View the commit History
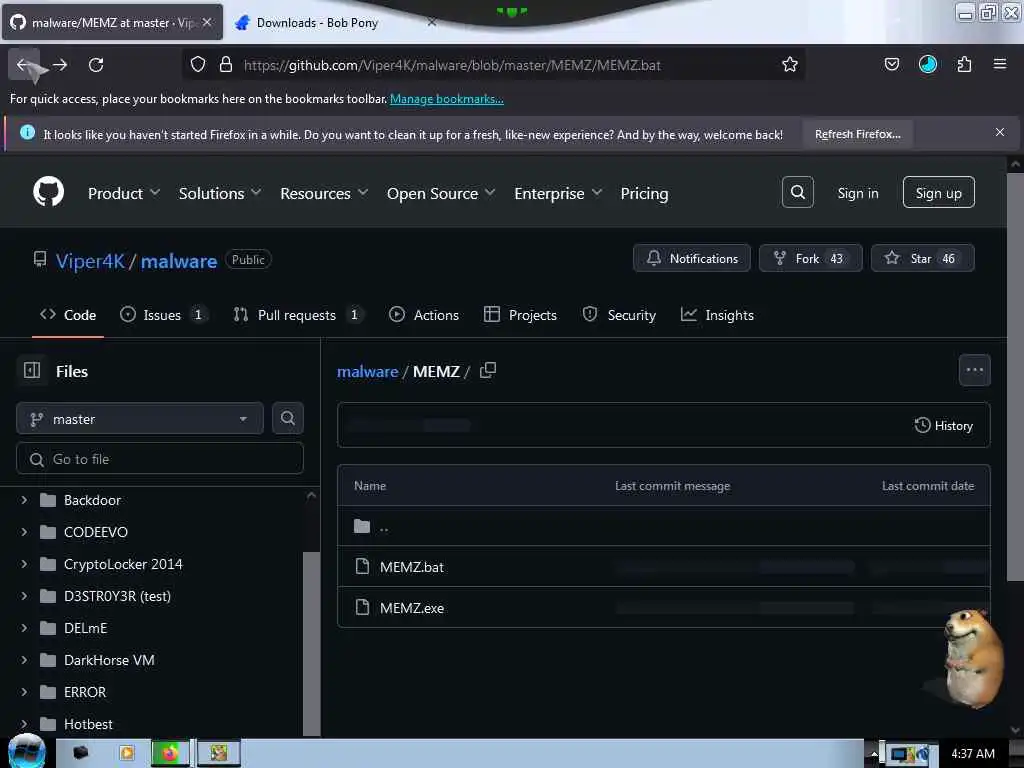This screenshot has height=768, width=1024. (944, 425)
